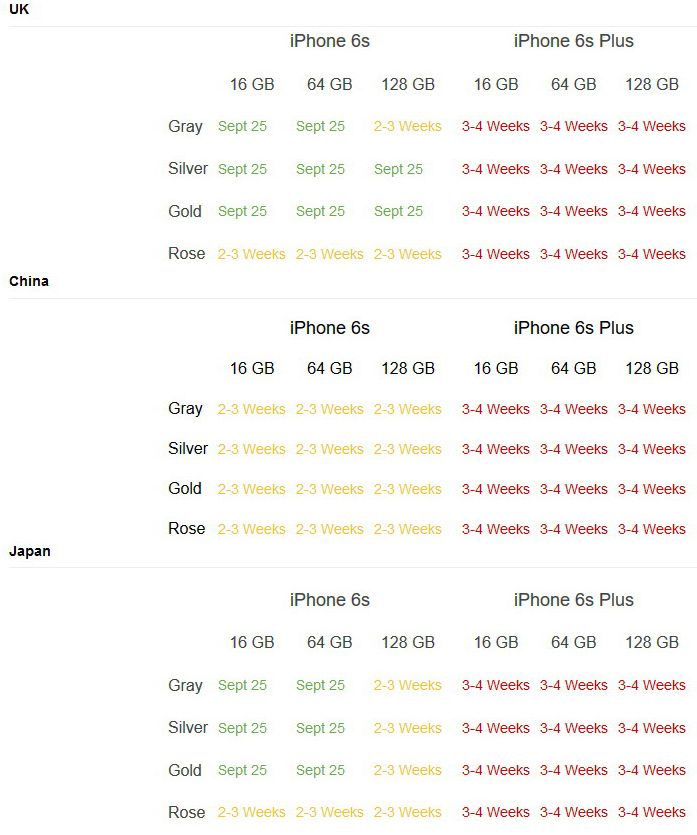This screenshot has width=697, height=835.
Task: Click the Rose row label in Japan table
Action: [187, 813]
